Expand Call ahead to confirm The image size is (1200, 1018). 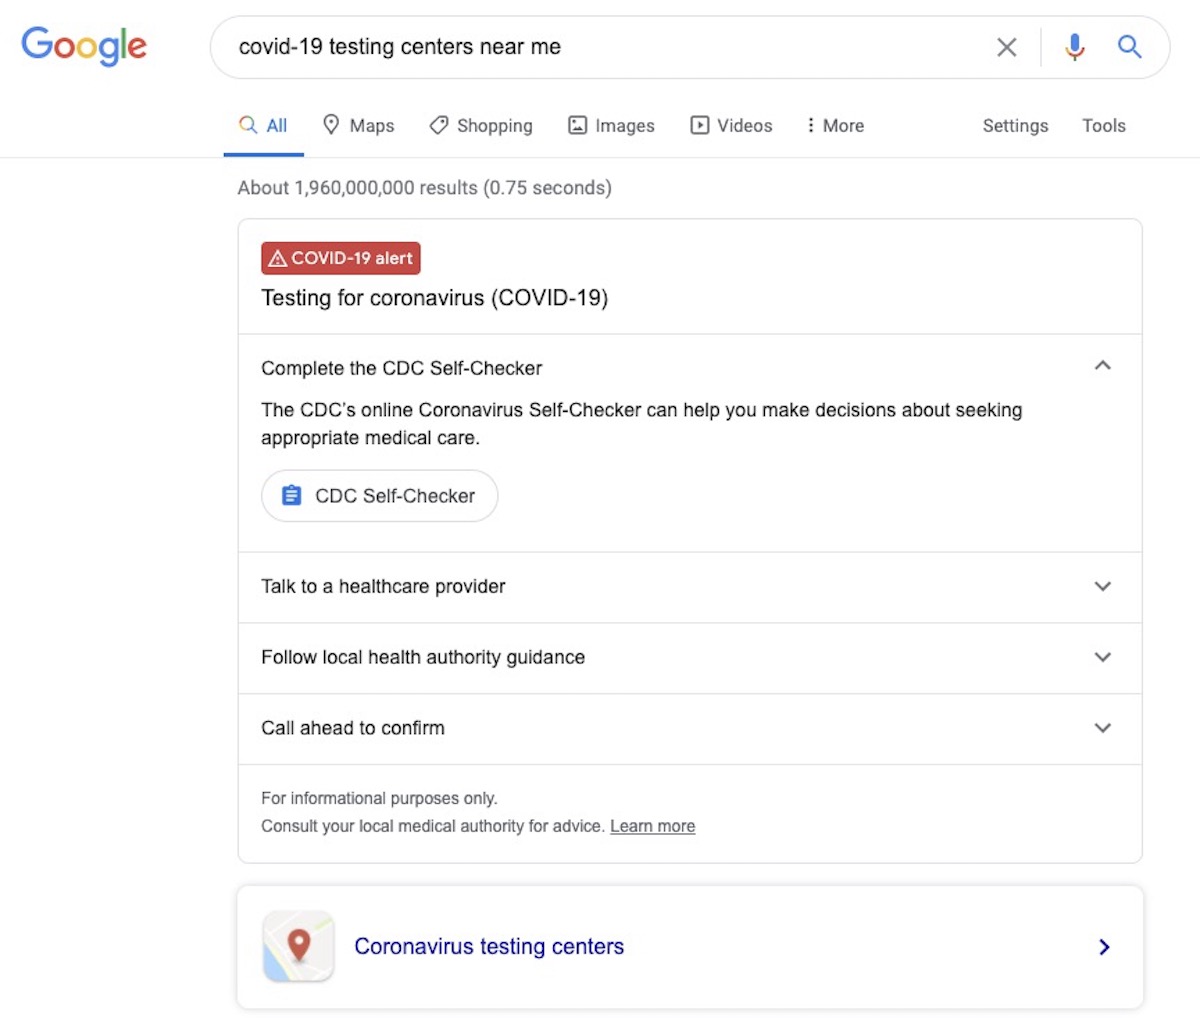point(690,729)
